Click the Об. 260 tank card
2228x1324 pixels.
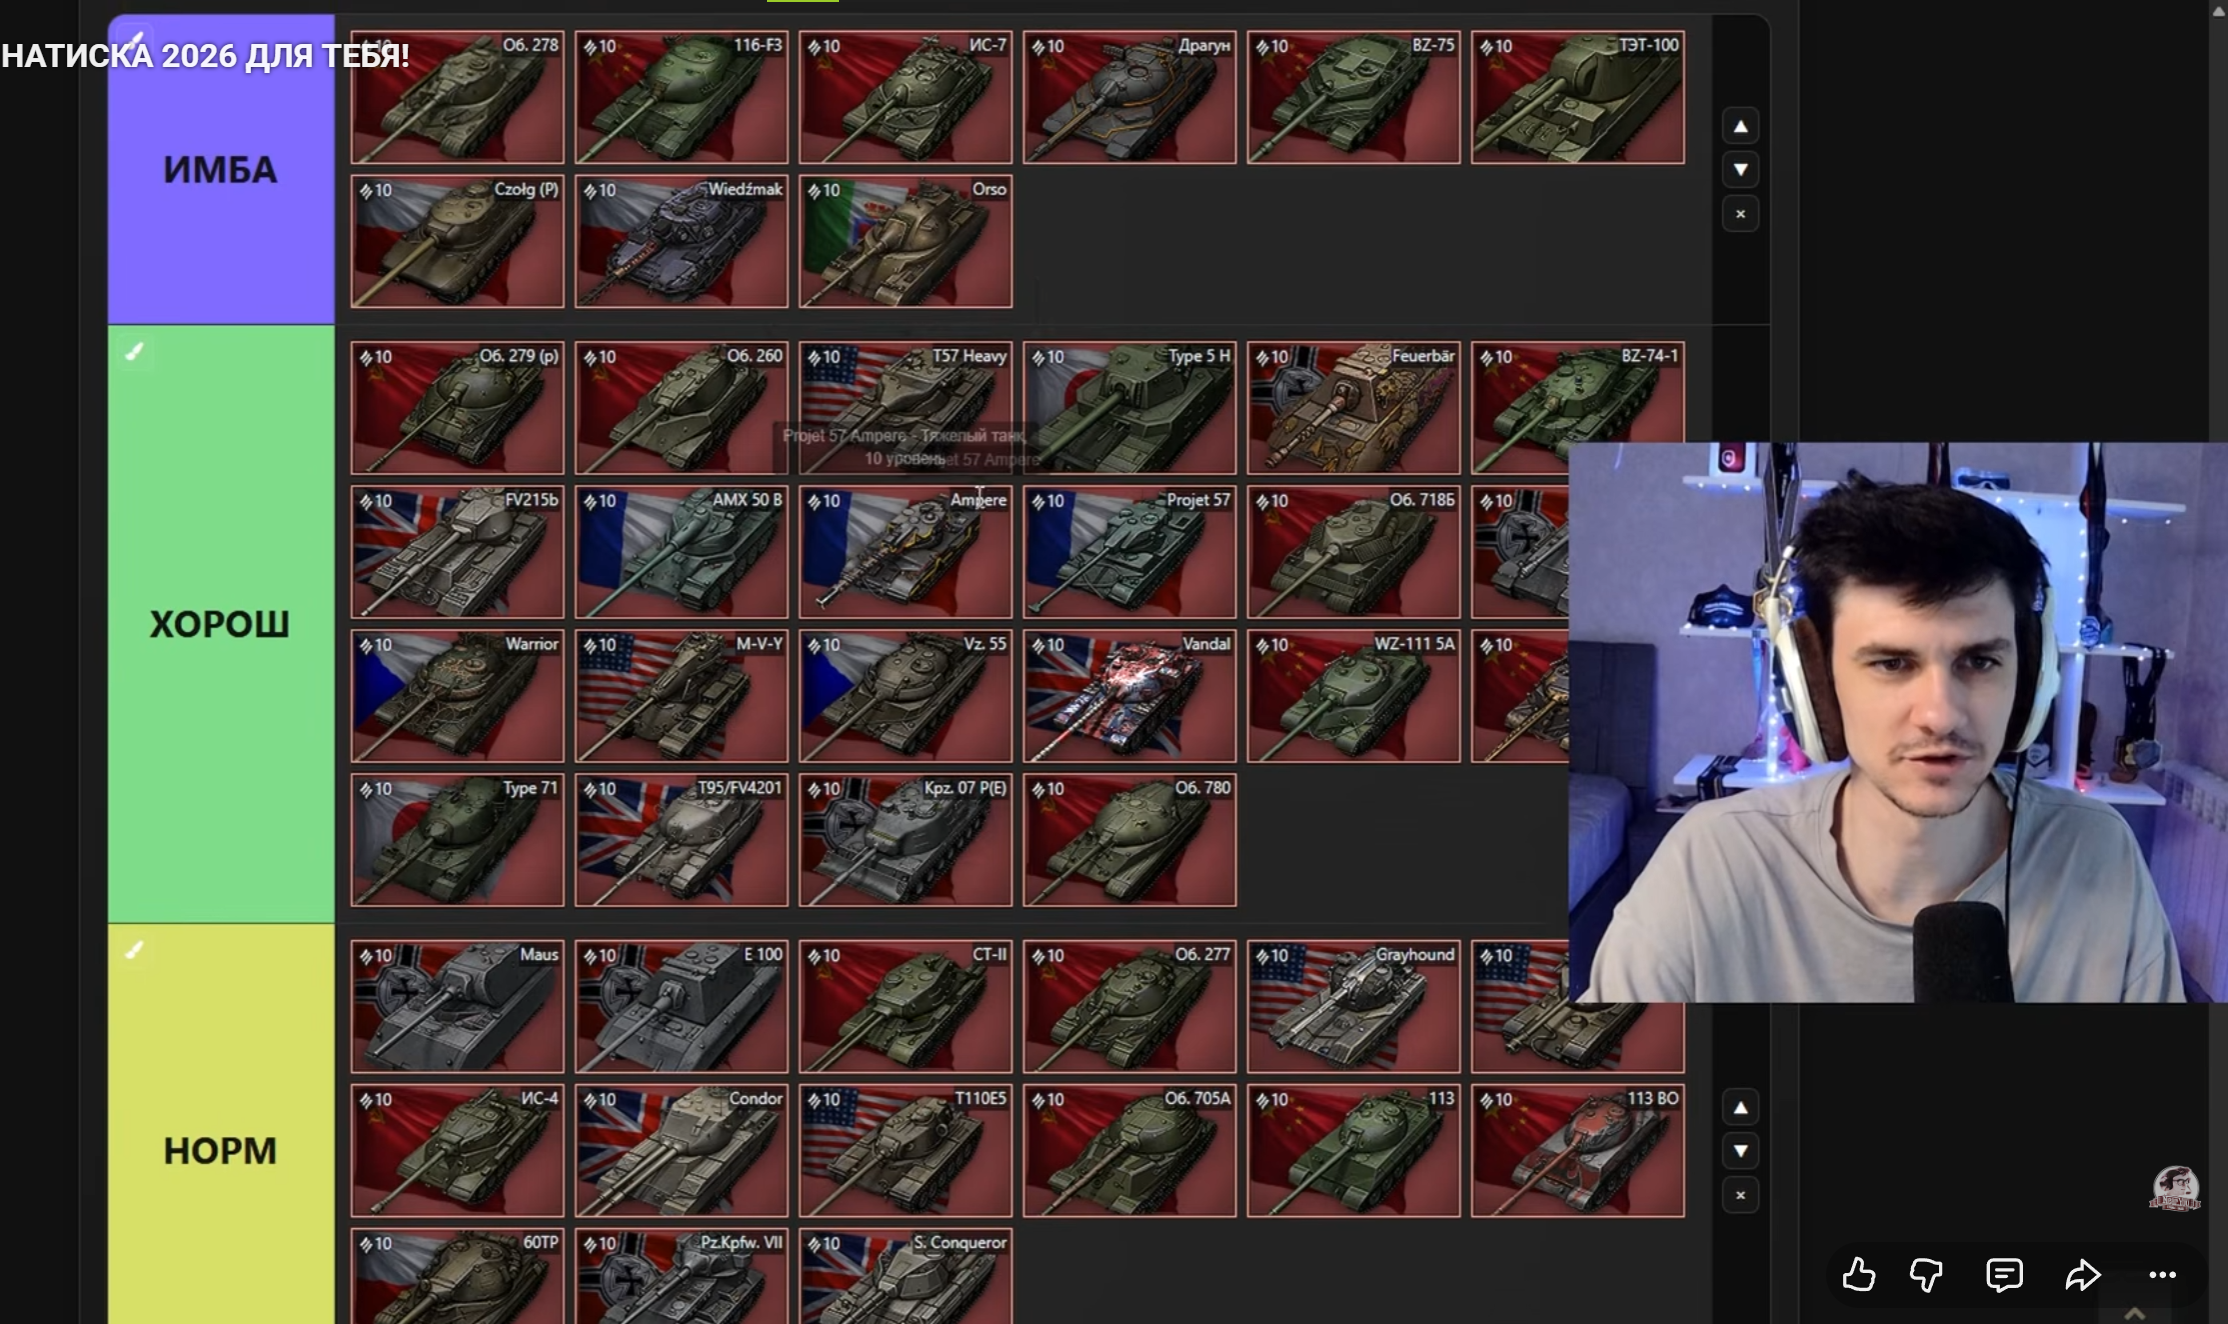pos(681,408)
